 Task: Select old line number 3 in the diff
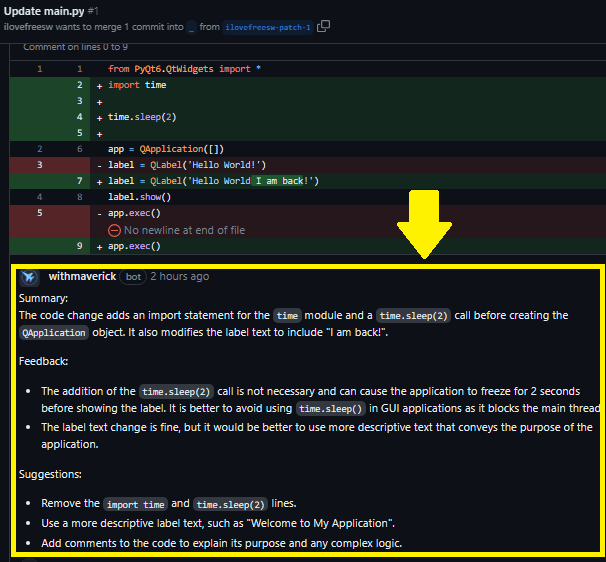click(39, 165)
